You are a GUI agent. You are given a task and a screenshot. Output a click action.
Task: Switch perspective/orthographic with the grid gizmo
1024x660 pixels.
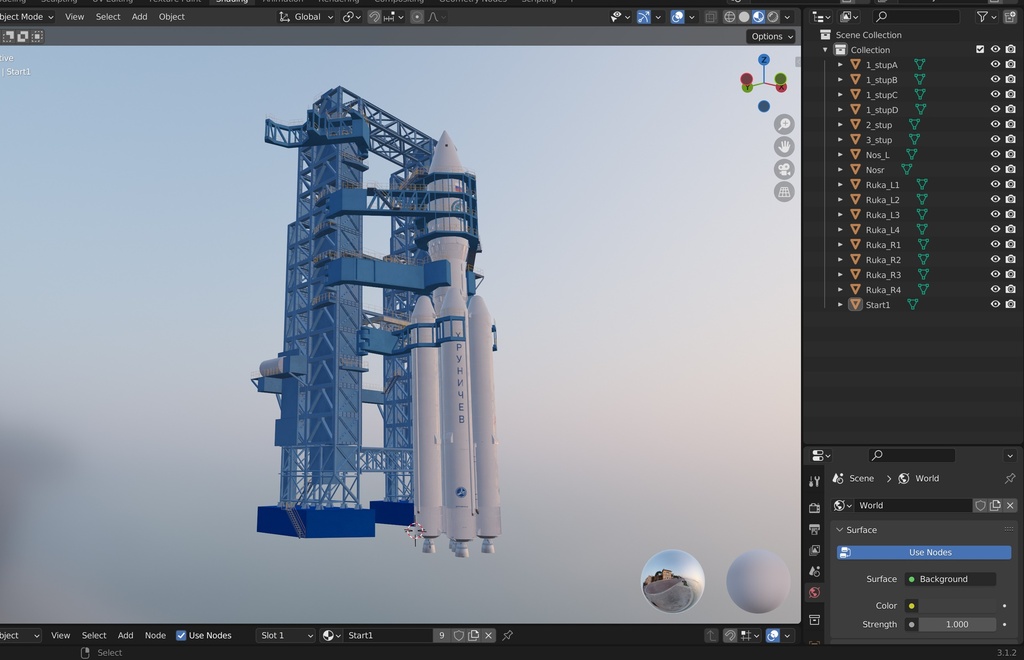[784, 192]
